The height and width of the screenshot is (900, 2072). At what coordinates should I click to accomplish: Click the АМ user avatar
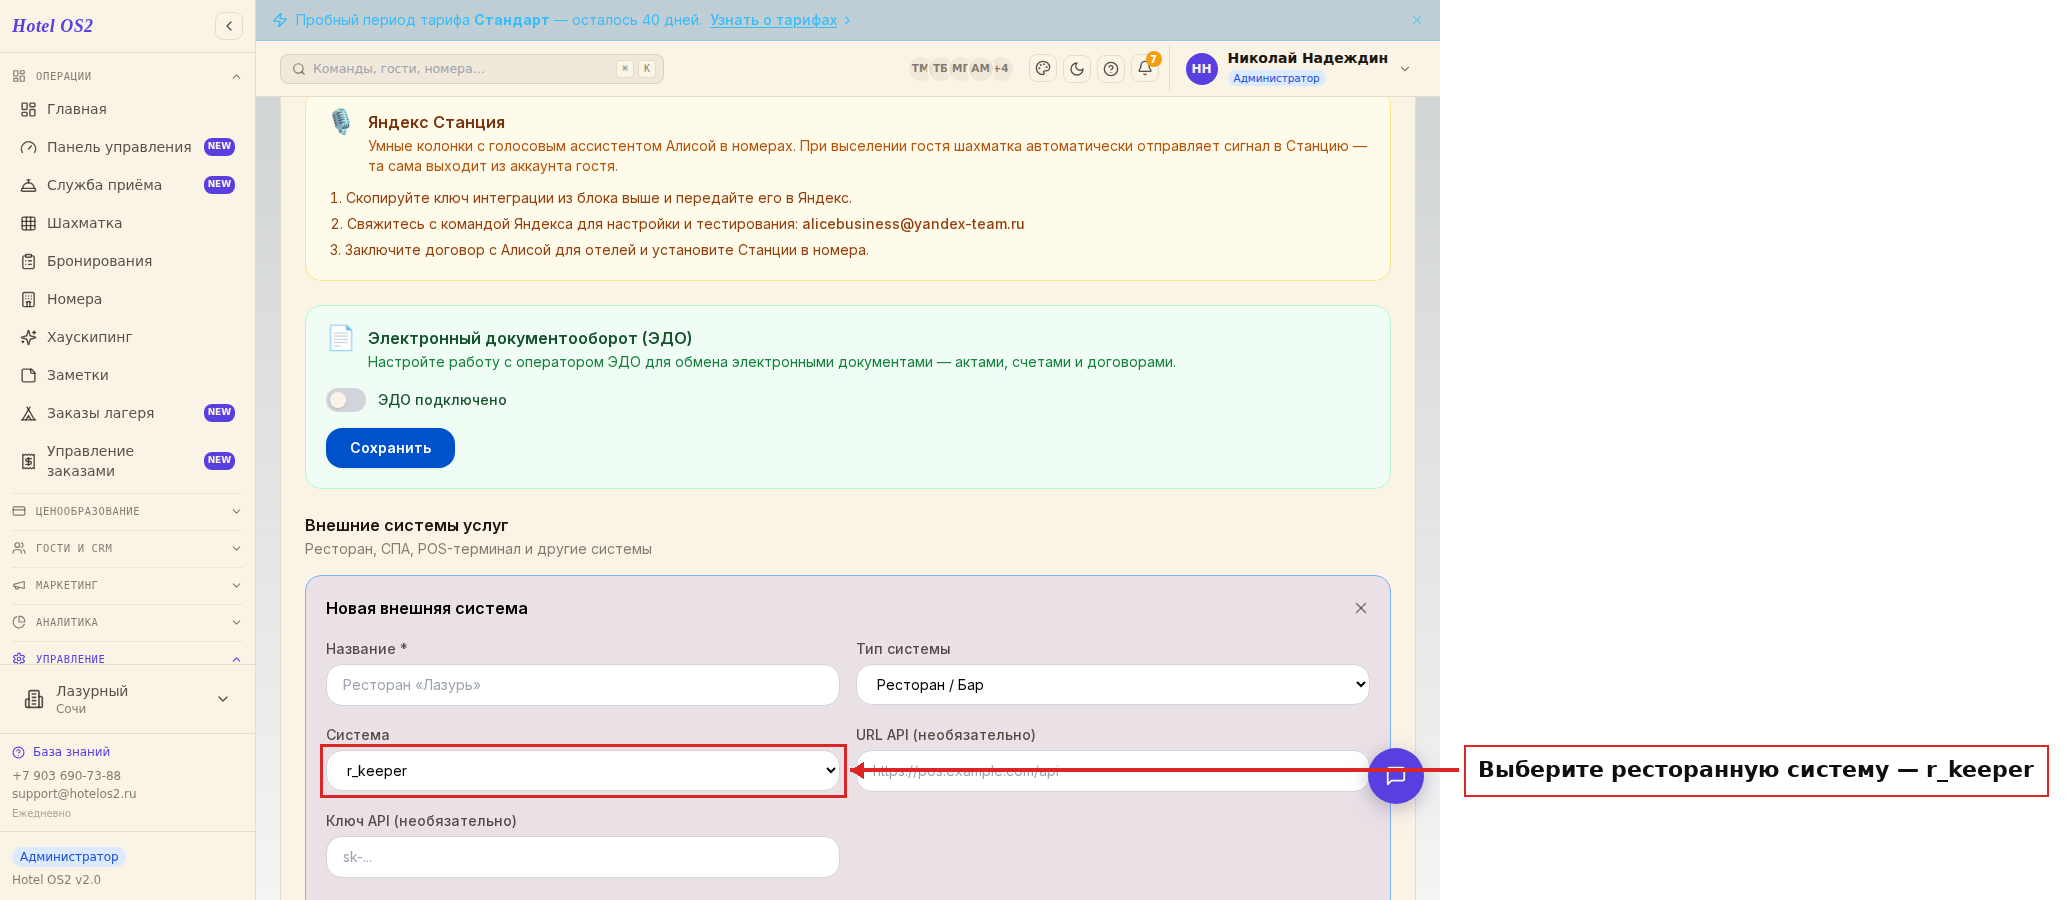coord(980,69)
